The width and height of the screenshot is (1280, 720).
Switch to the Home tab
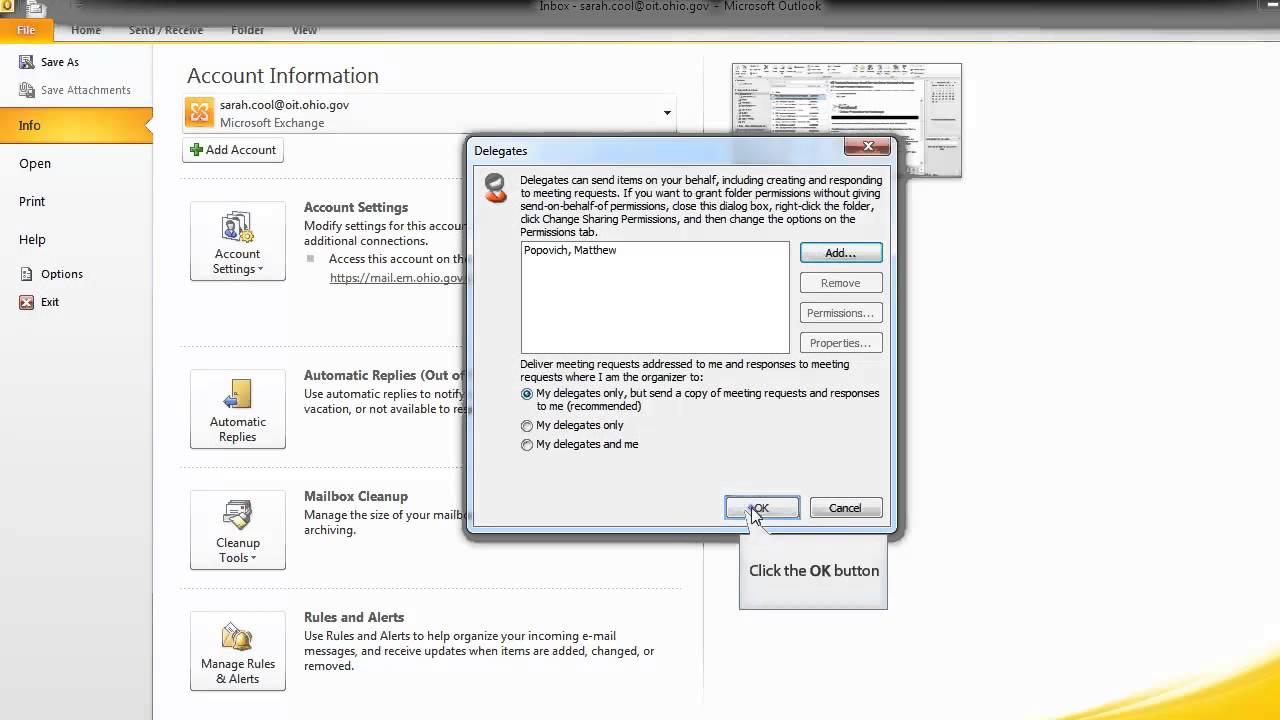(x=86, y=30)
